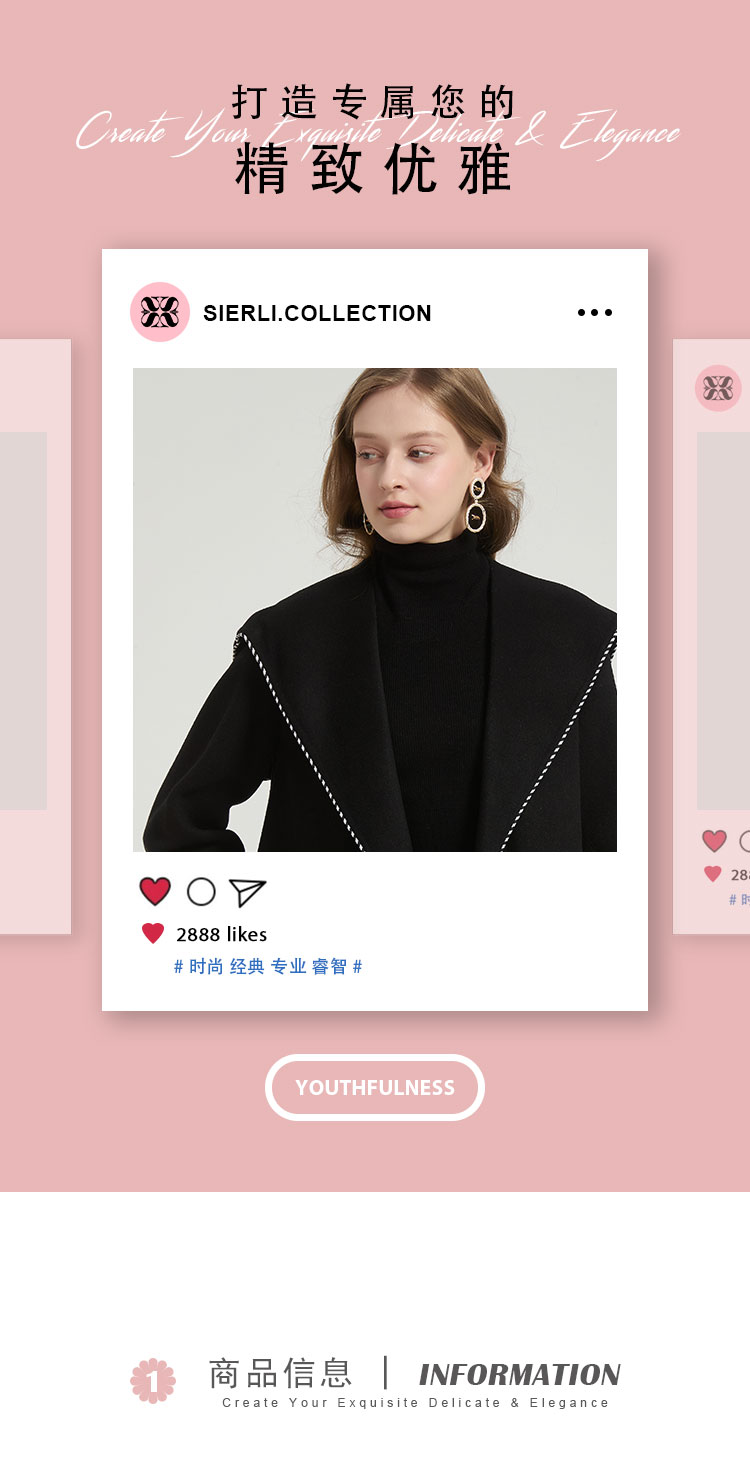Like the post with the outlined heart icon
This screenshot has width=750, height=1461.
[x=155, y=892]
